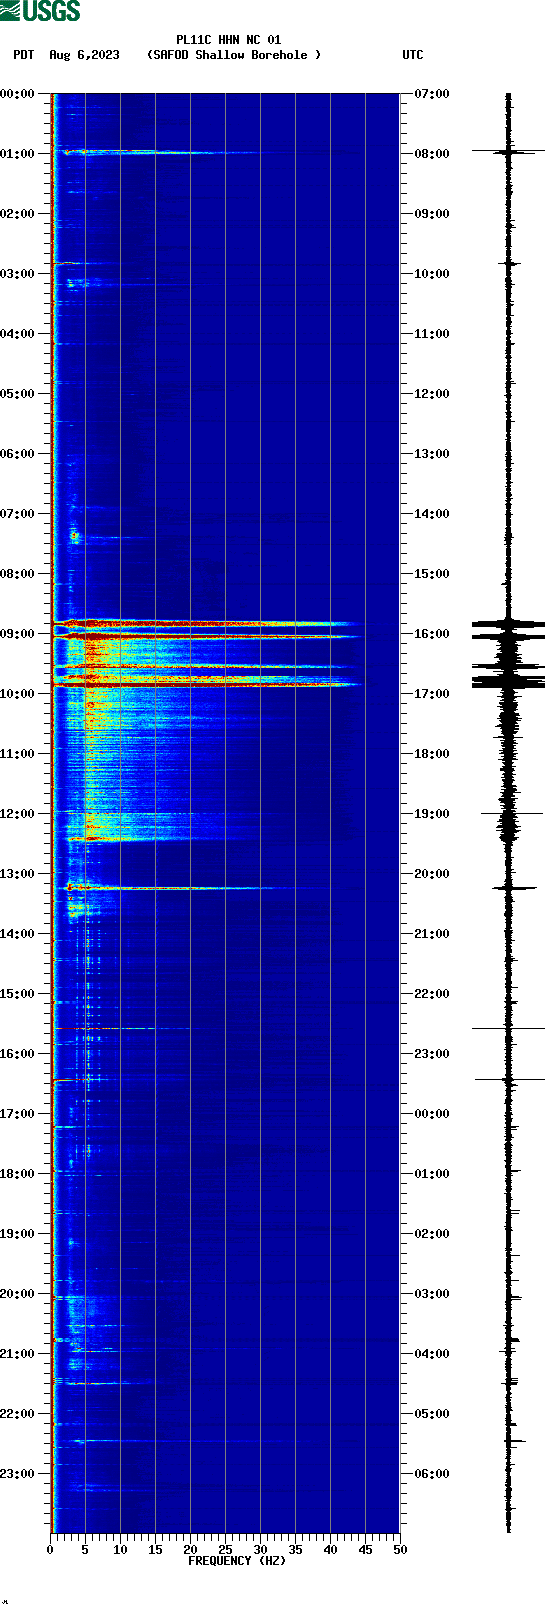
Task: Select the 10:00 label on PDT axis
Action: tap(17, 694)
